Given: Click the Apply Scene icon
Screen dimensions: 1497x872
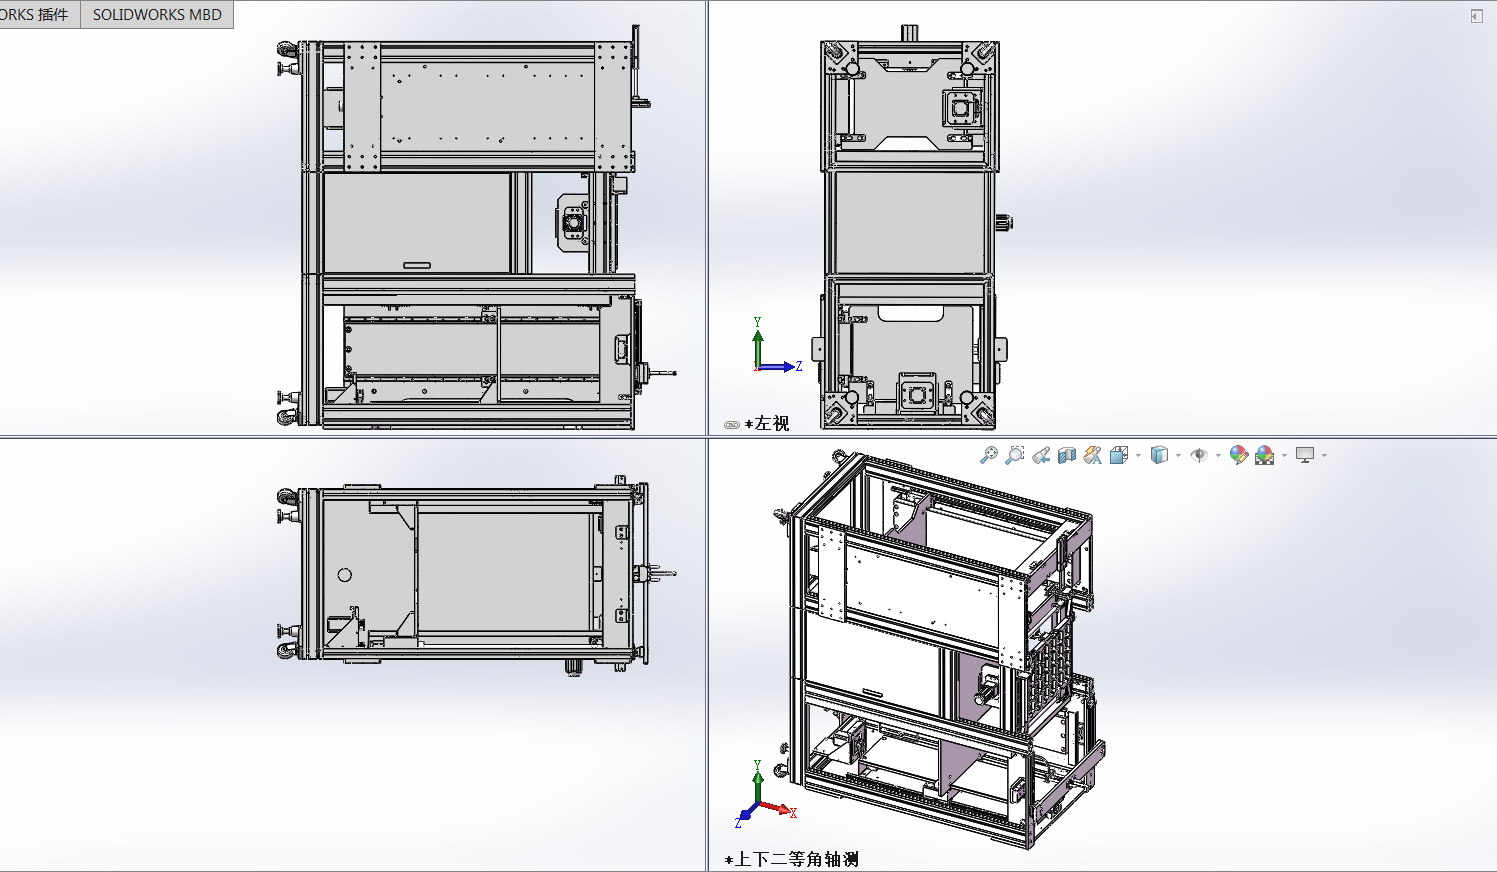Looking at the screenshot, I should coord(1265,455).
